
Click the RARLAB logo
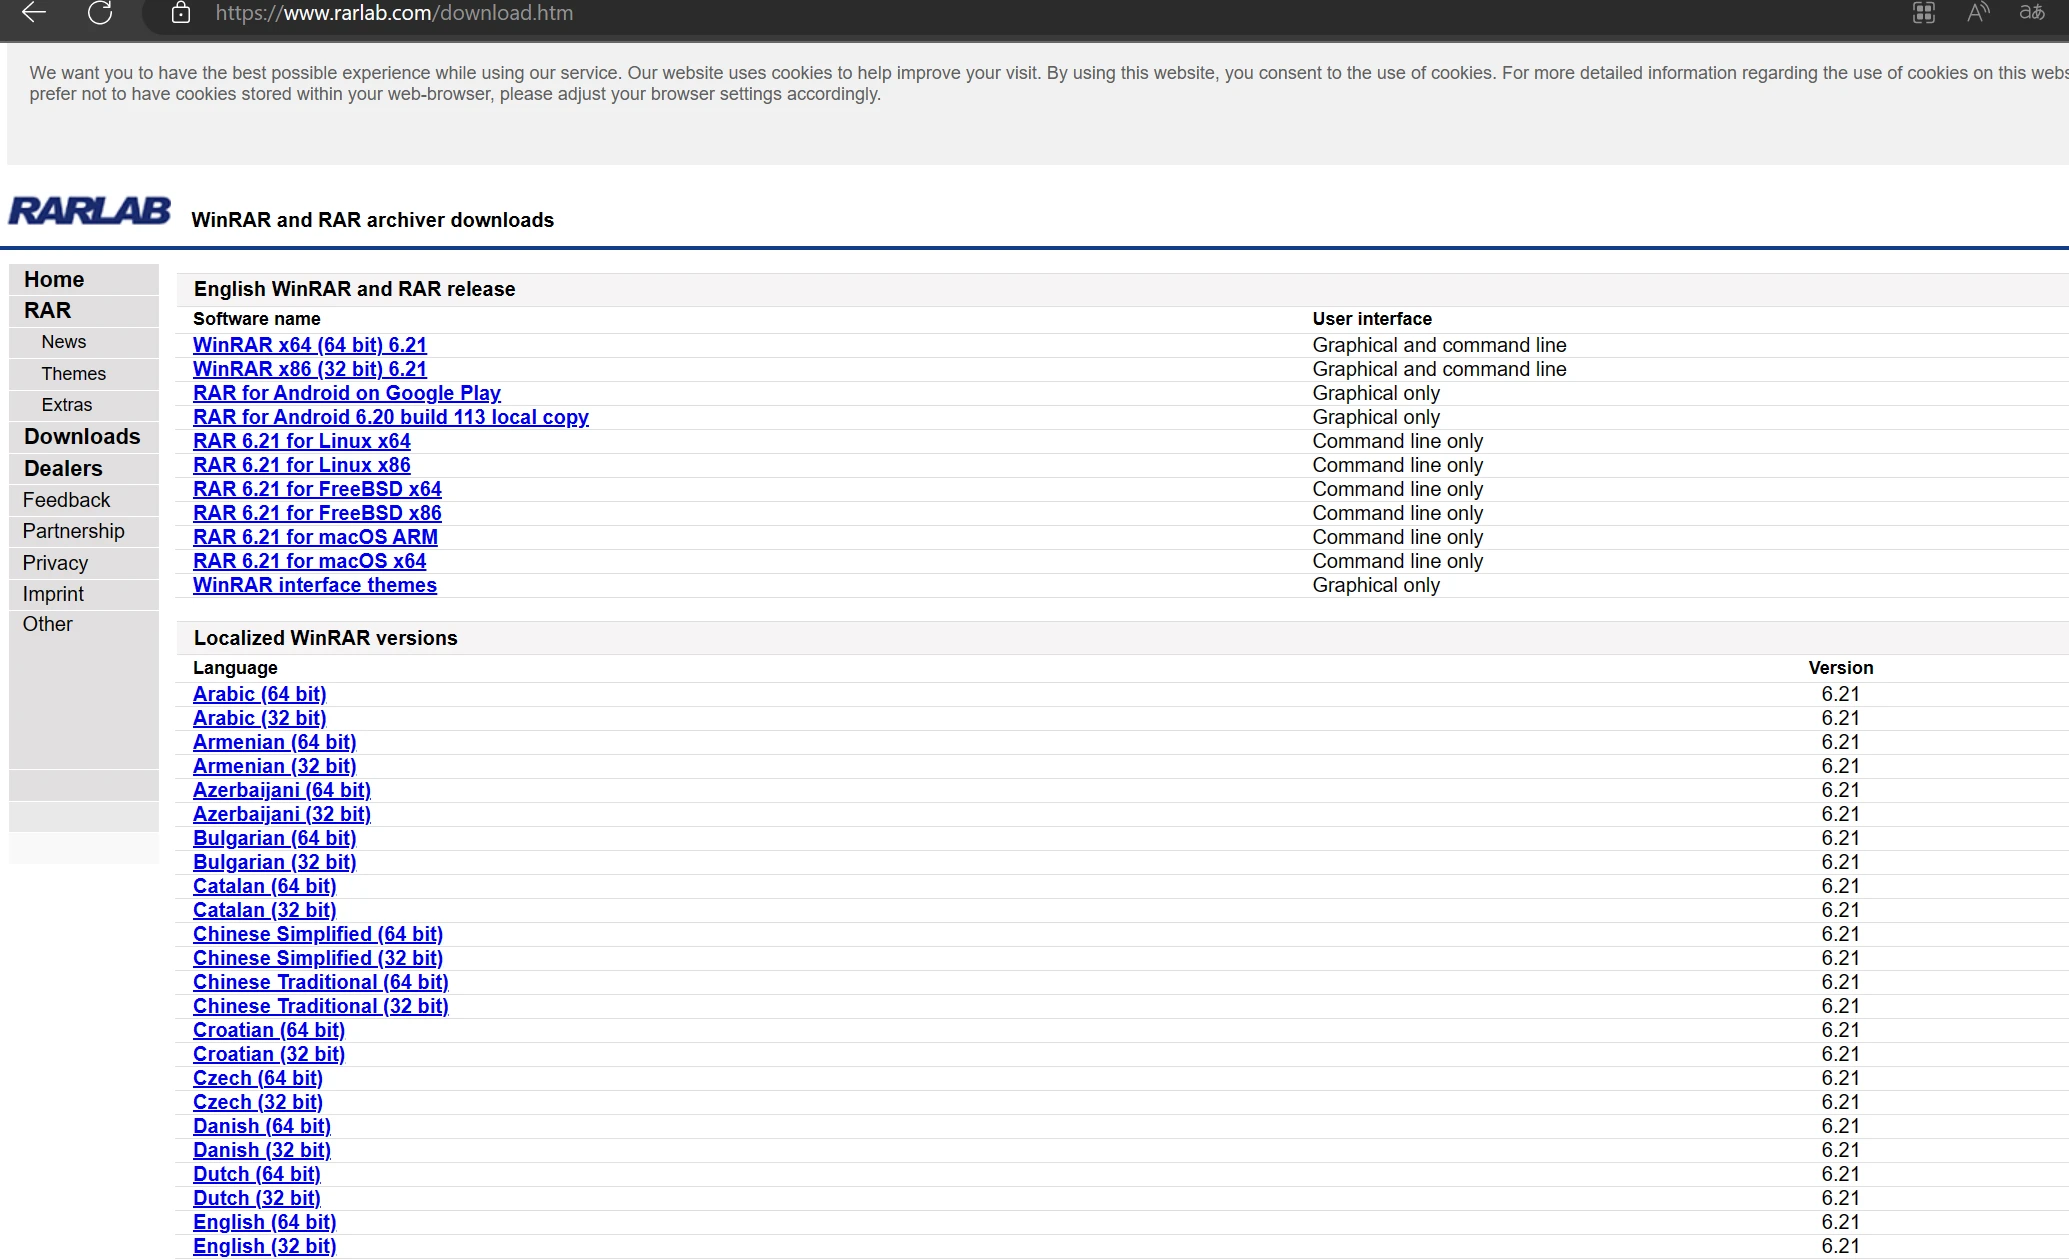[x=90, y=211]
